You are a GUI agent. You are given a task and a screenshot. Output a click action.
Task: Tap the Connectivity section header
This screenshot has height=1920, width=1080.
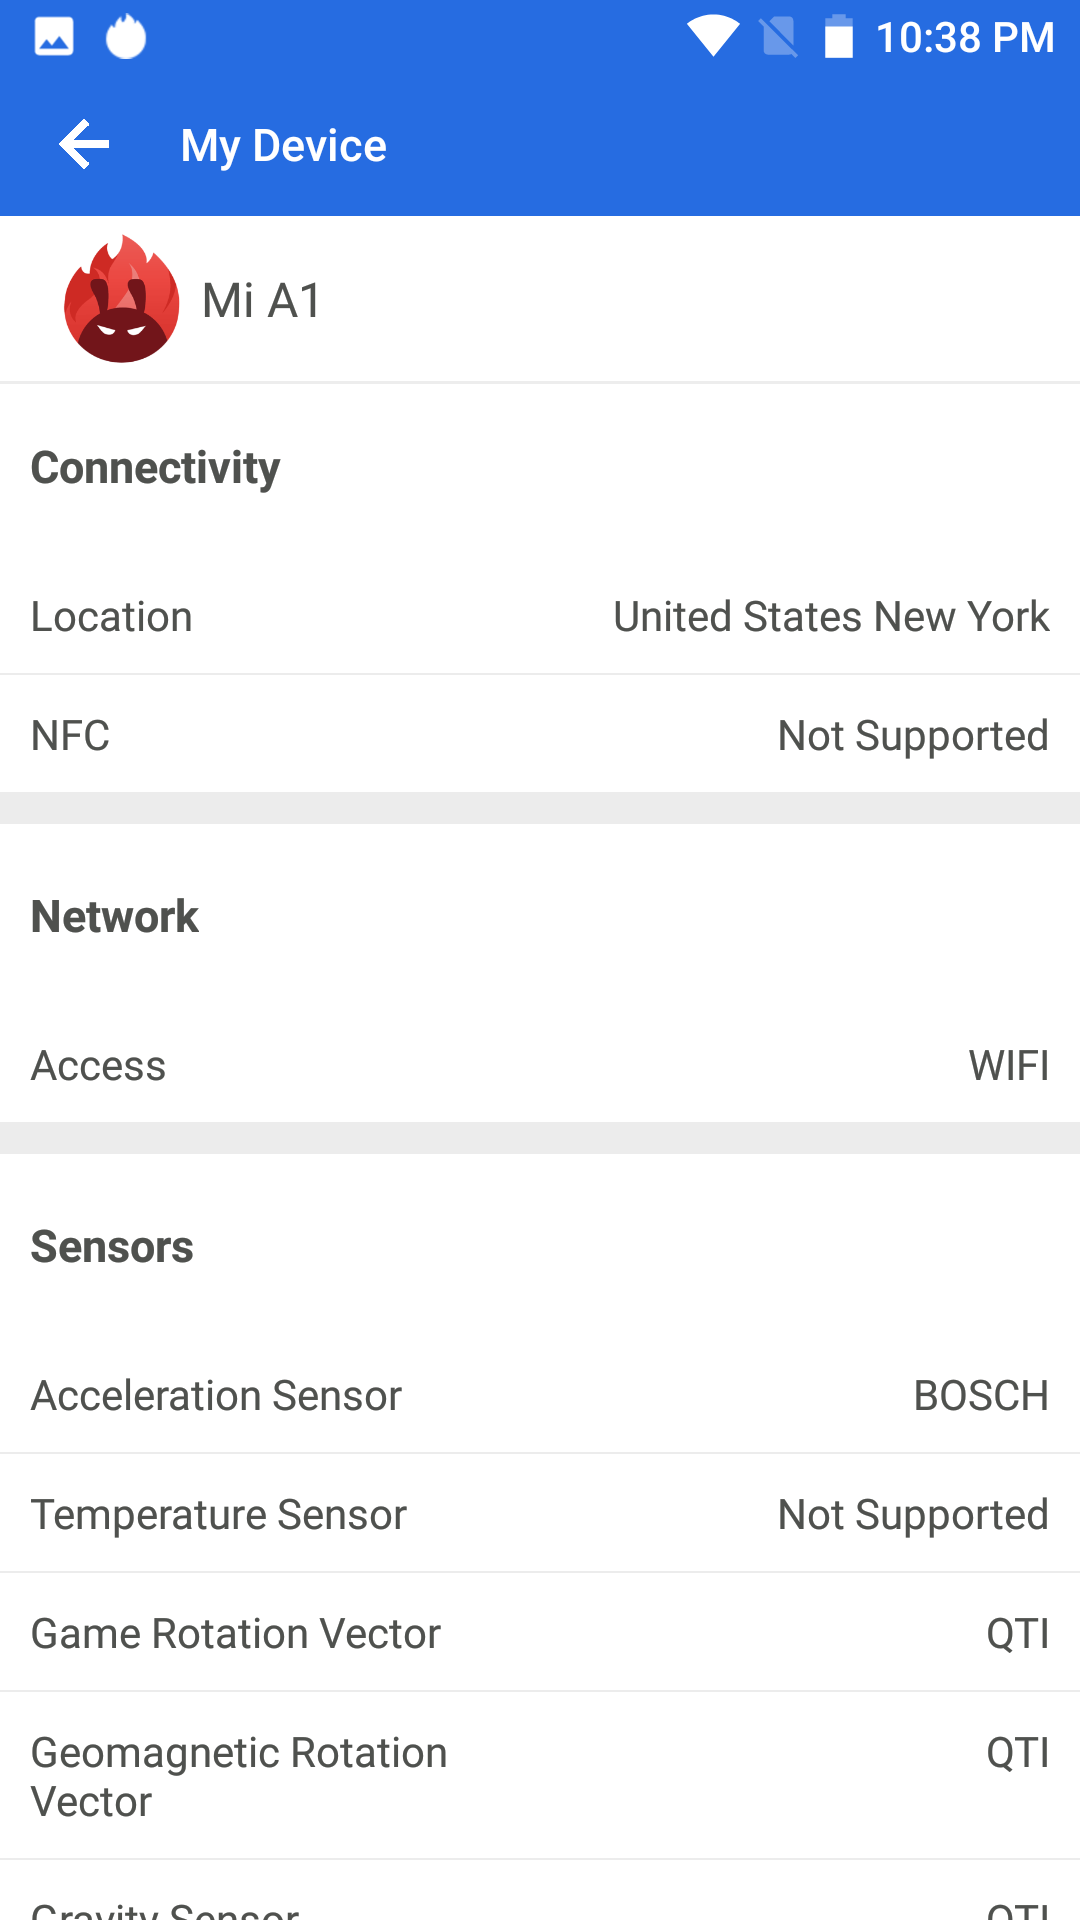click(156, 468)
